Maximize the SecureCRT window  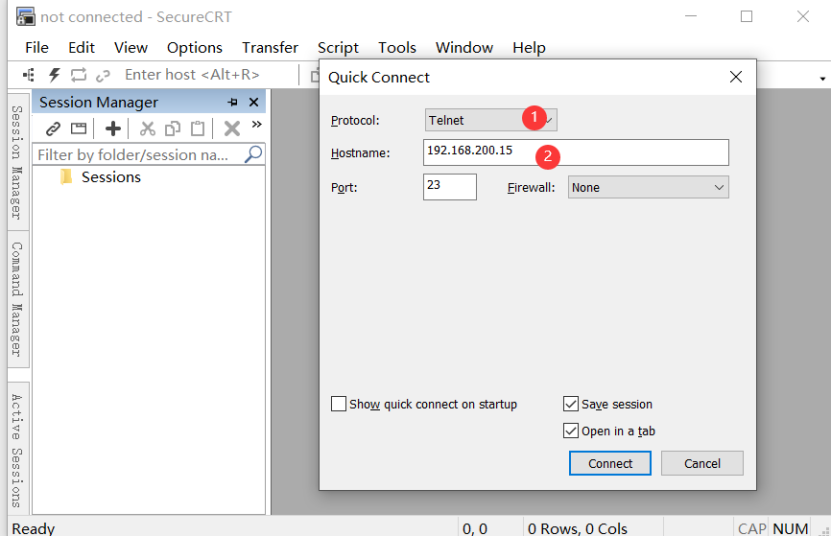(746, 16)
